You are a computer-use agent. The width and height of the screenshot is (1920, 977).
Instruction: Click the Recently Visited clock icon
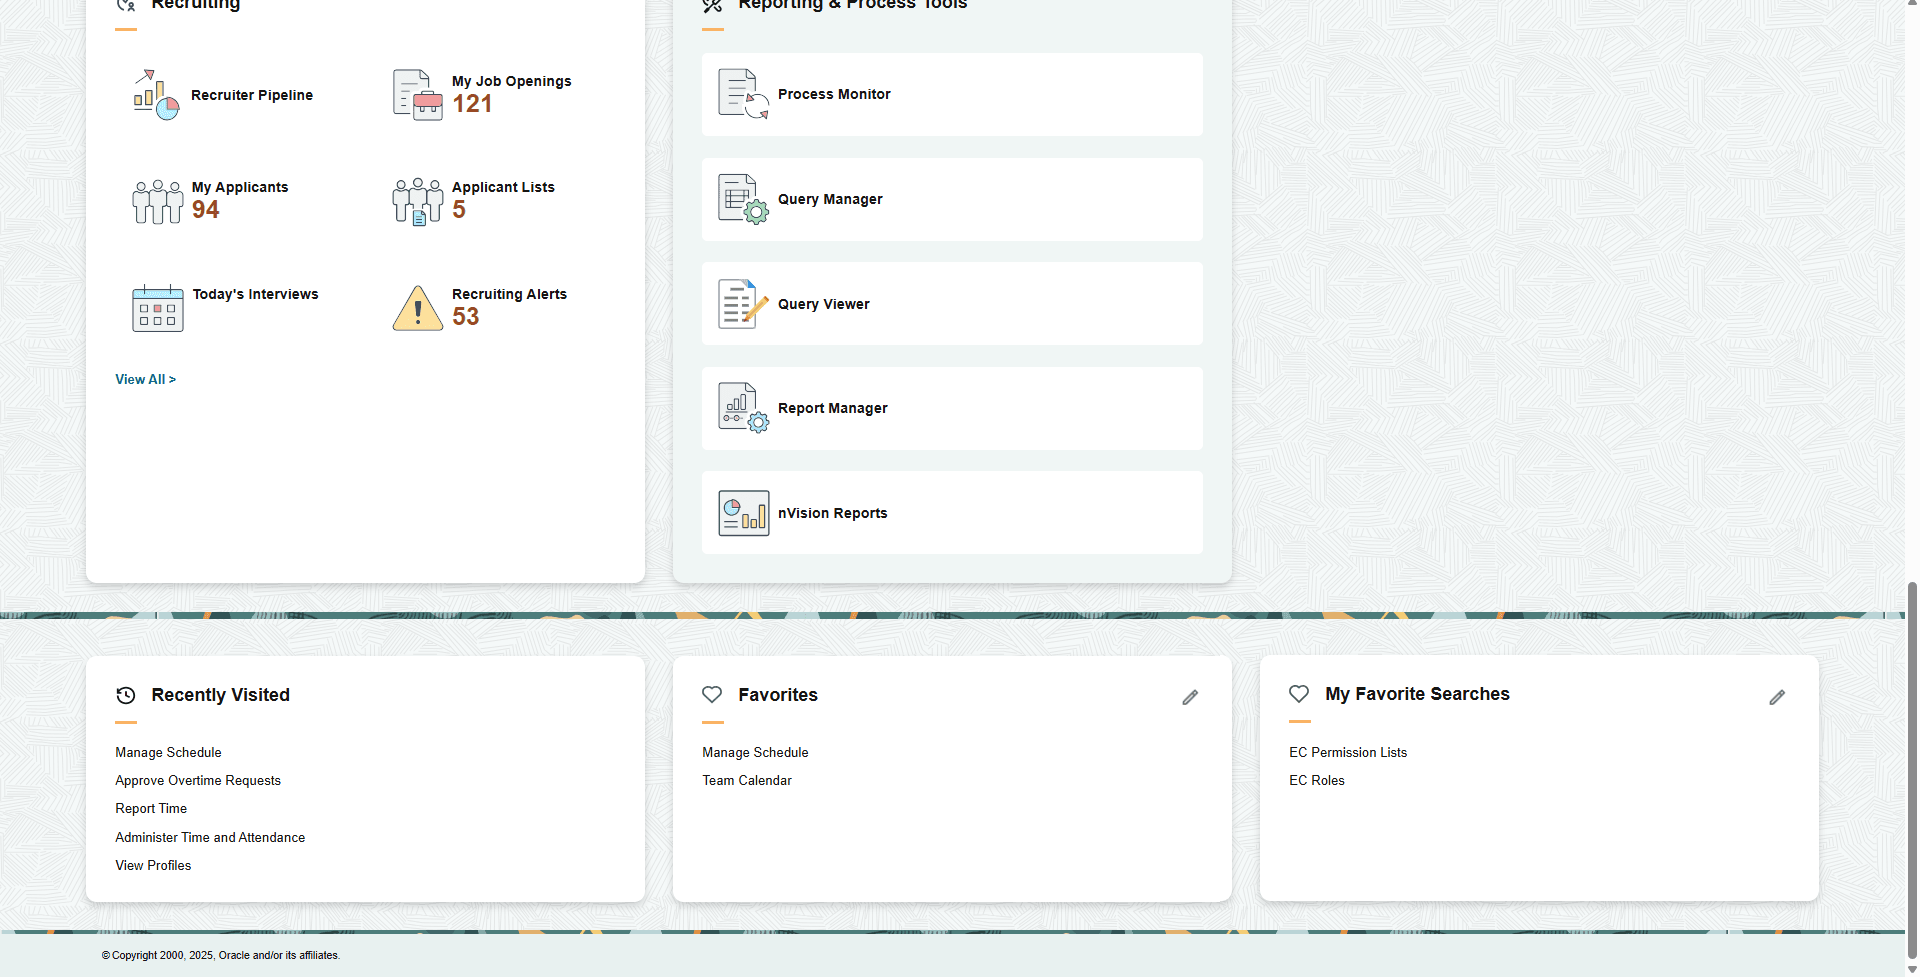coord(126,695)
